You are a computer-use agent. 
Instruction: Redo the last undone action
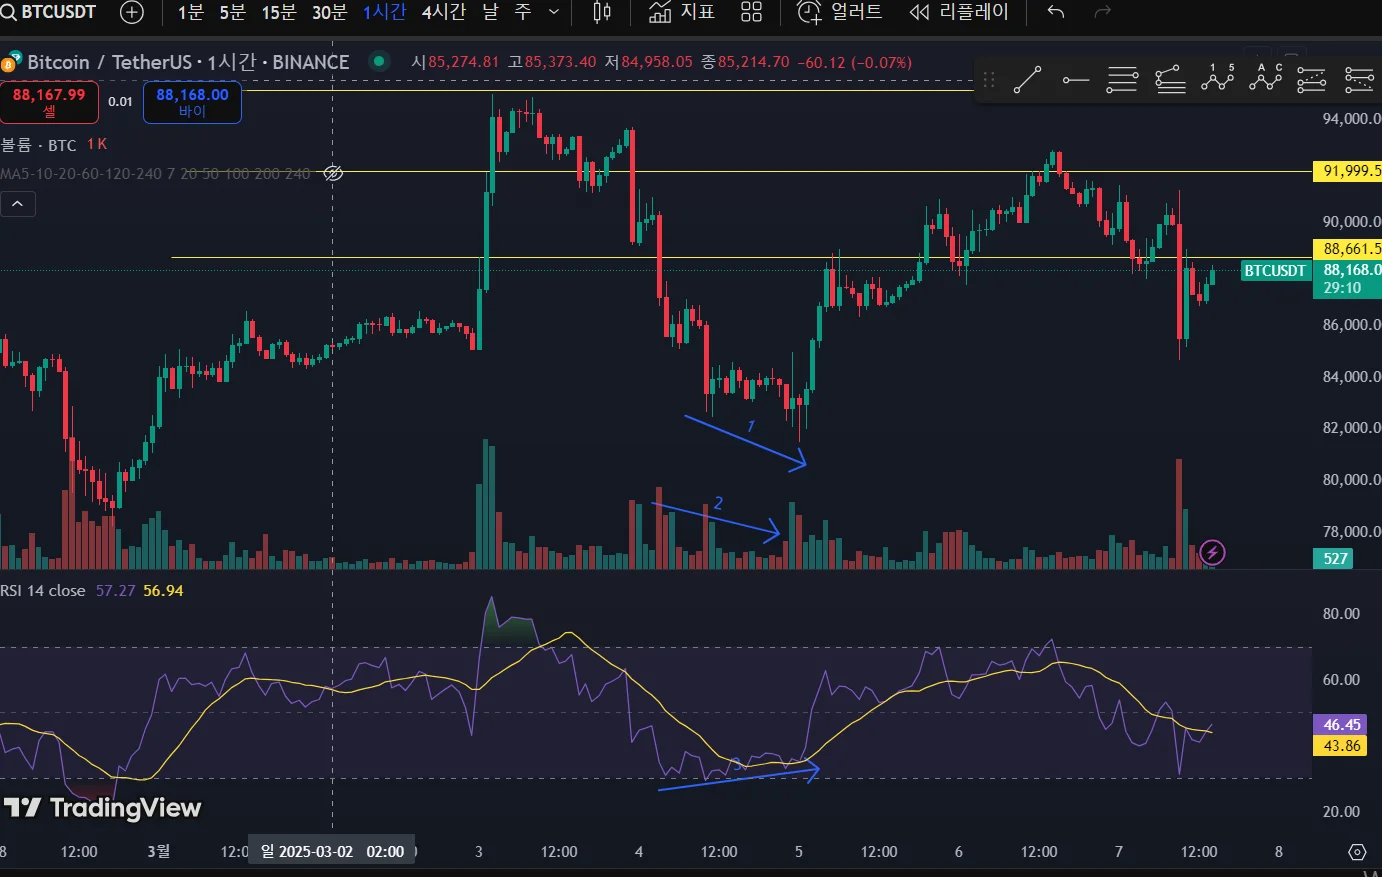[x=1103, y=12]
